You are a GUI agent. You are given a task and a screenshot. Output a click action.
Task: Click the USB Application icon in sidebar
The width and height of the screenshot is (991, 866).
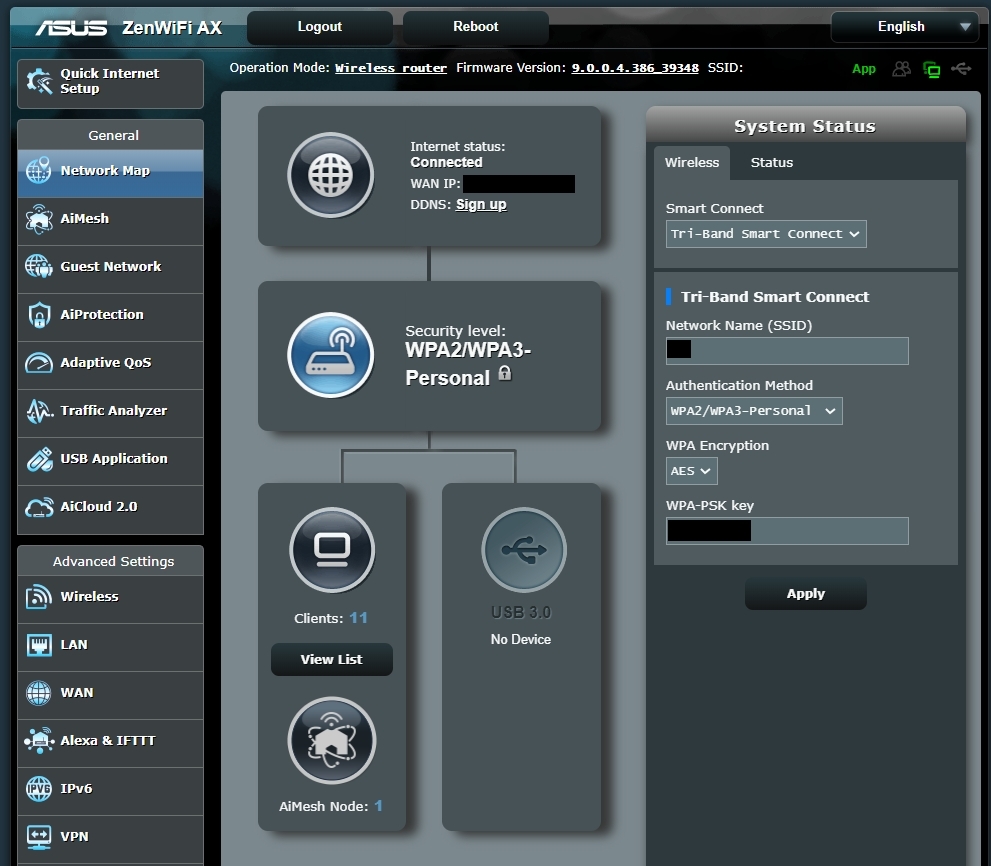pos(39,459)
